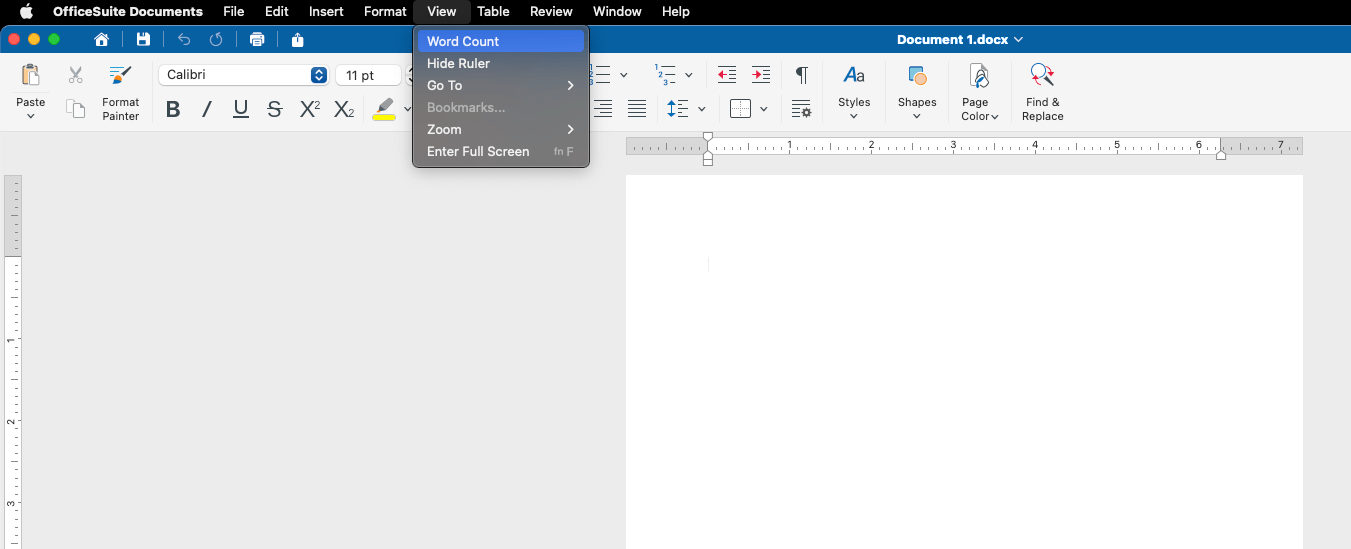Click the Home icon in title bar
This screenshot has width=1351, height=549.
101,40
